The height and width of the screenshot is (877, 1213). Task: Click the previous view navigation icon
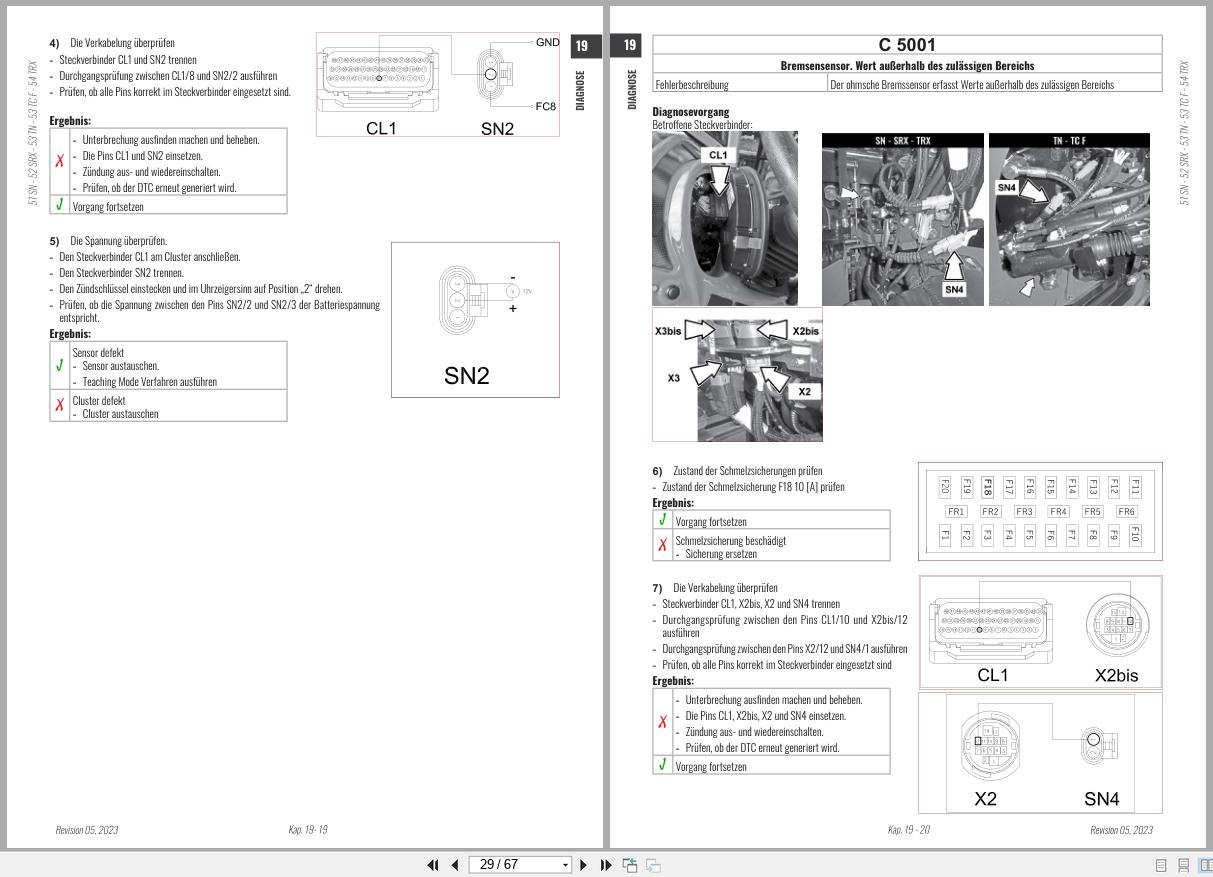(x=630, y=865)
